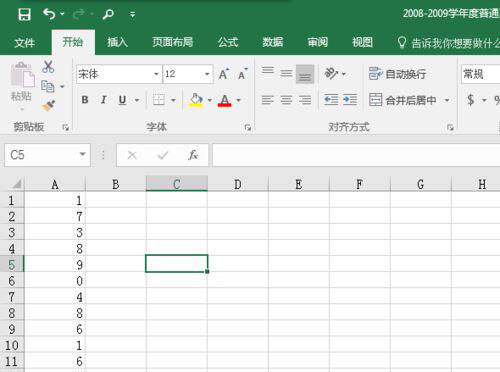This screenshot has width=500, height=372.
Task: Switch to the 数据 ribbon tab
Action: tap(273, 42)
